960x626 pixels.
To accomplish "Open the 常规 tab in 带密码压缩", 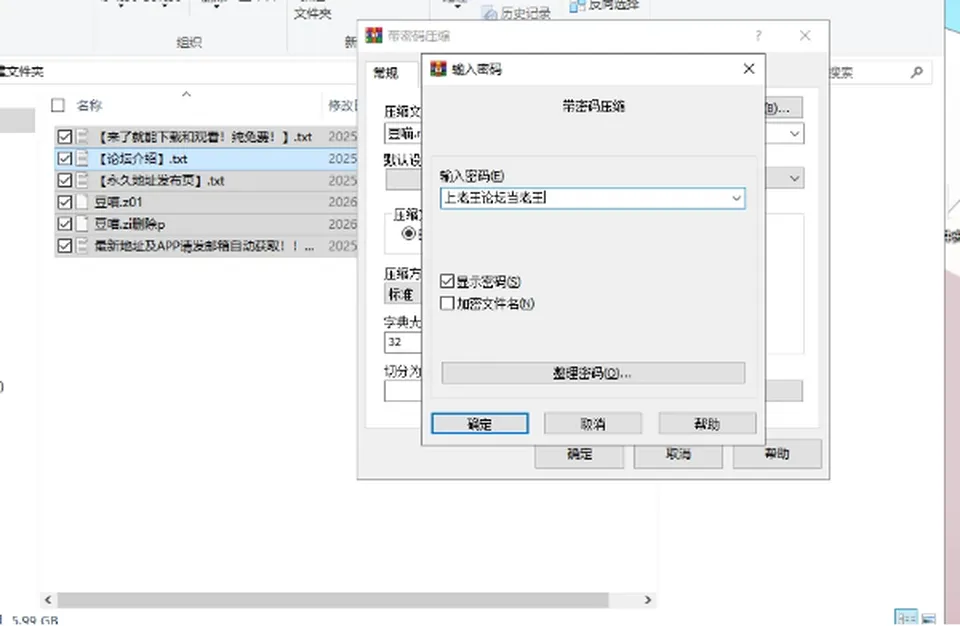I will coord(386,73).
